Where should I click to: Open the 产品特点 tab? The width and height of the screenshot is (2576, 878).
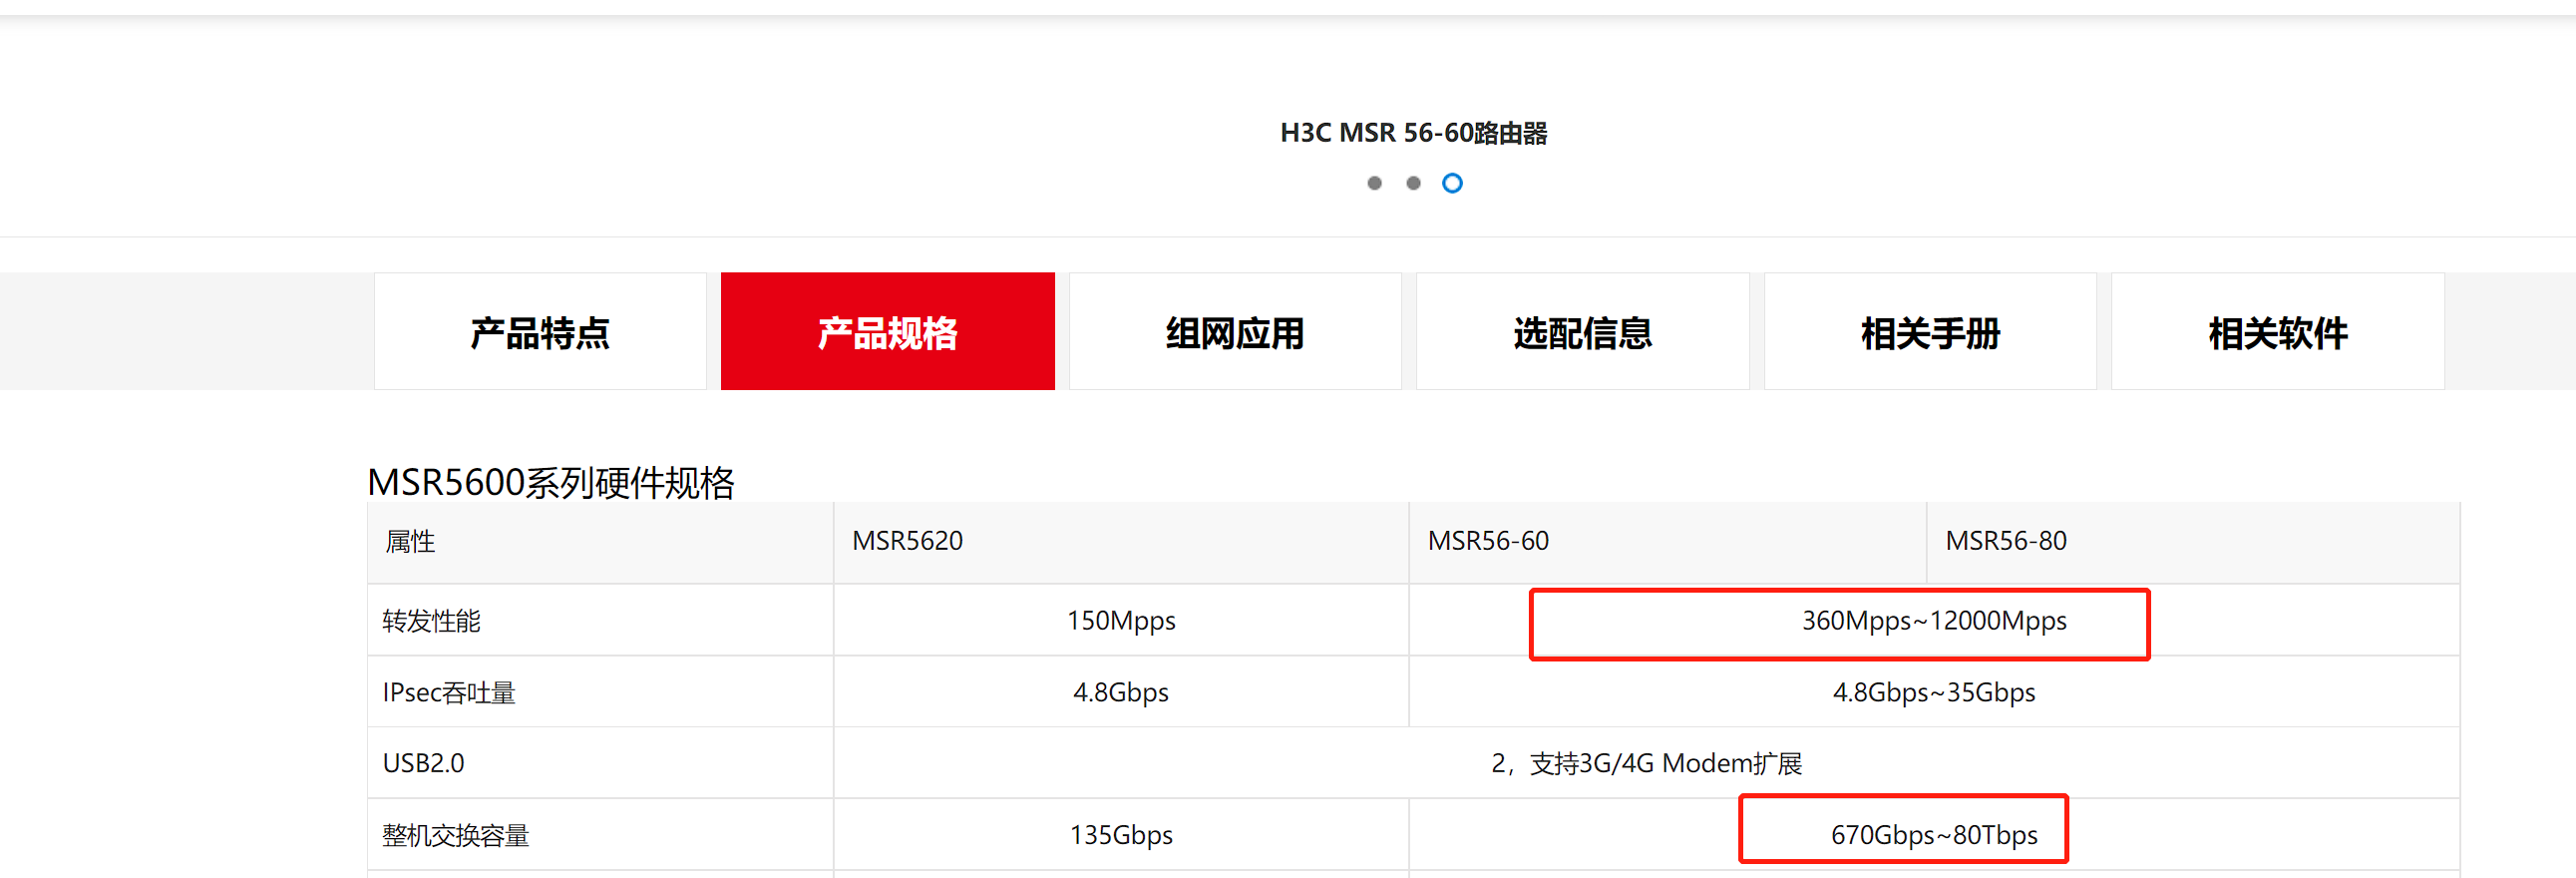pyautogui.click(x=540, y=332)
